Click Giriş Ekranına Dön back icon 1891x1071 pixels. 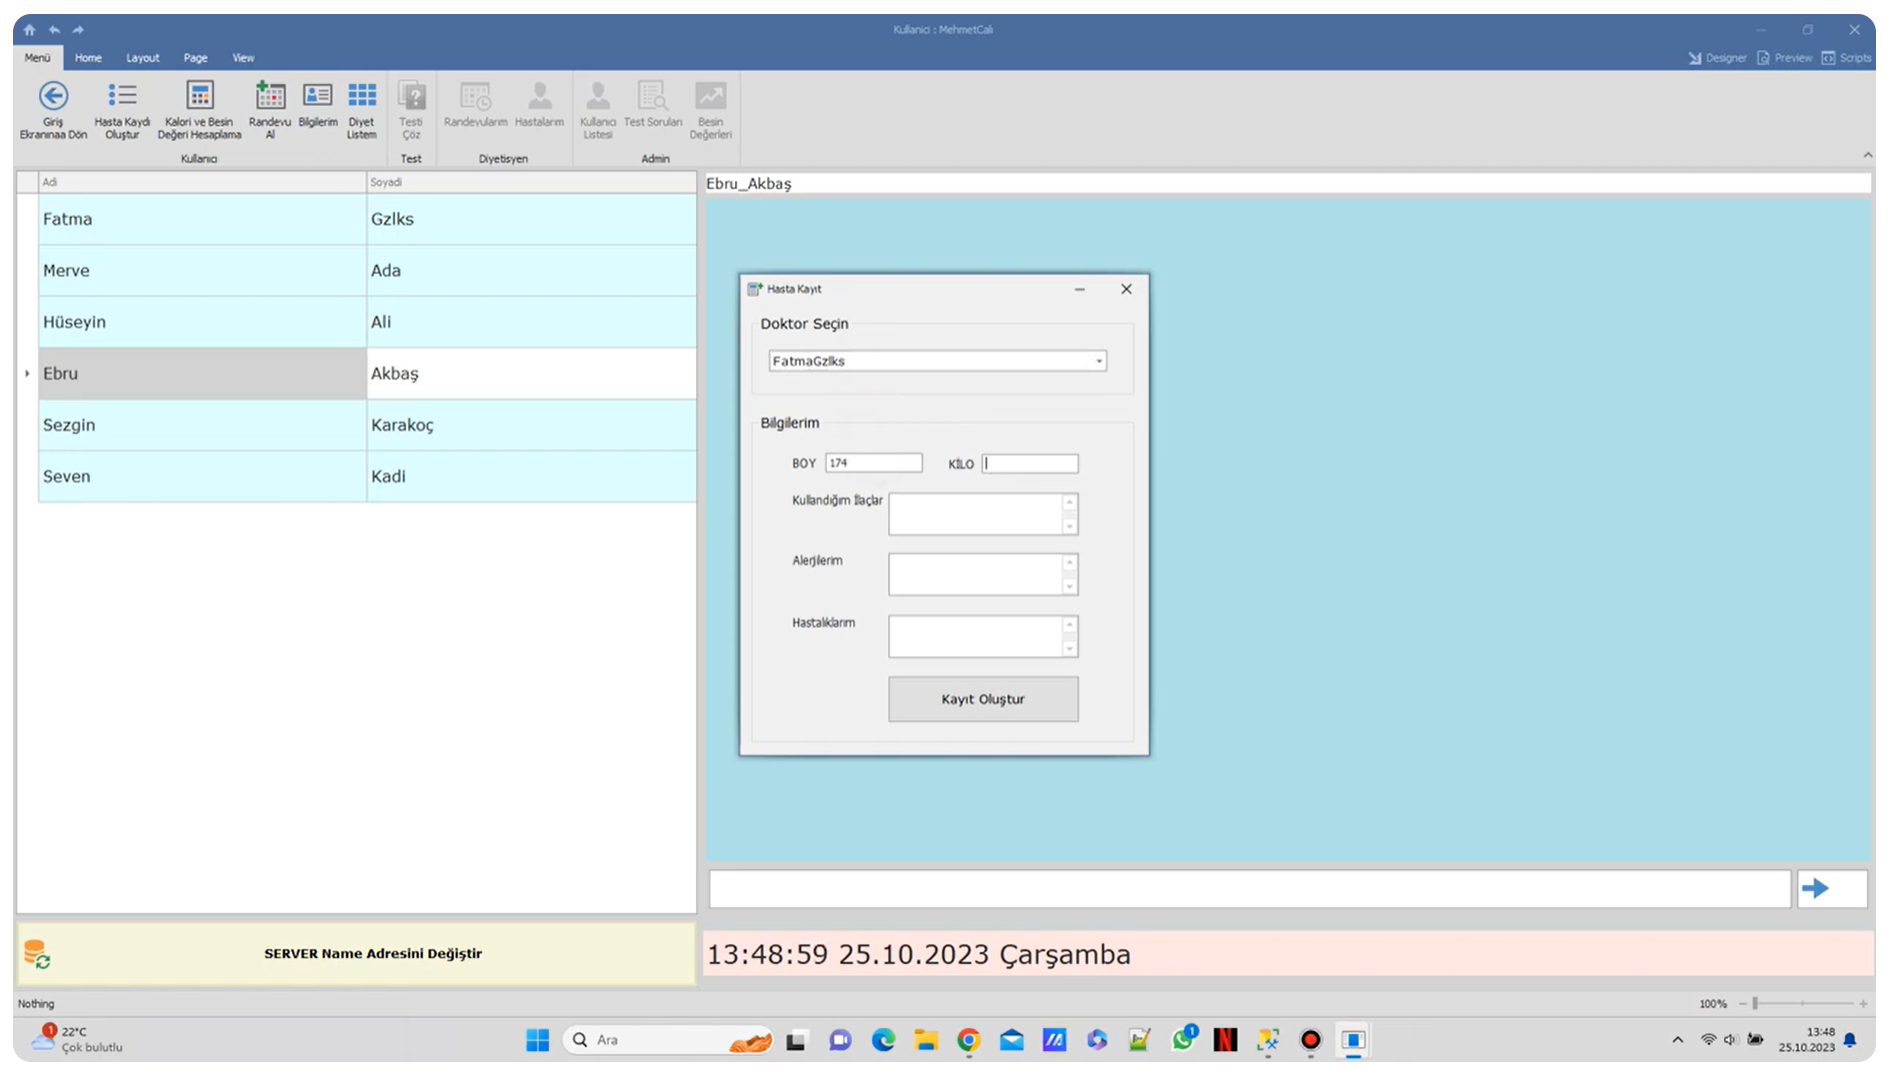click(x=53, y=97)
